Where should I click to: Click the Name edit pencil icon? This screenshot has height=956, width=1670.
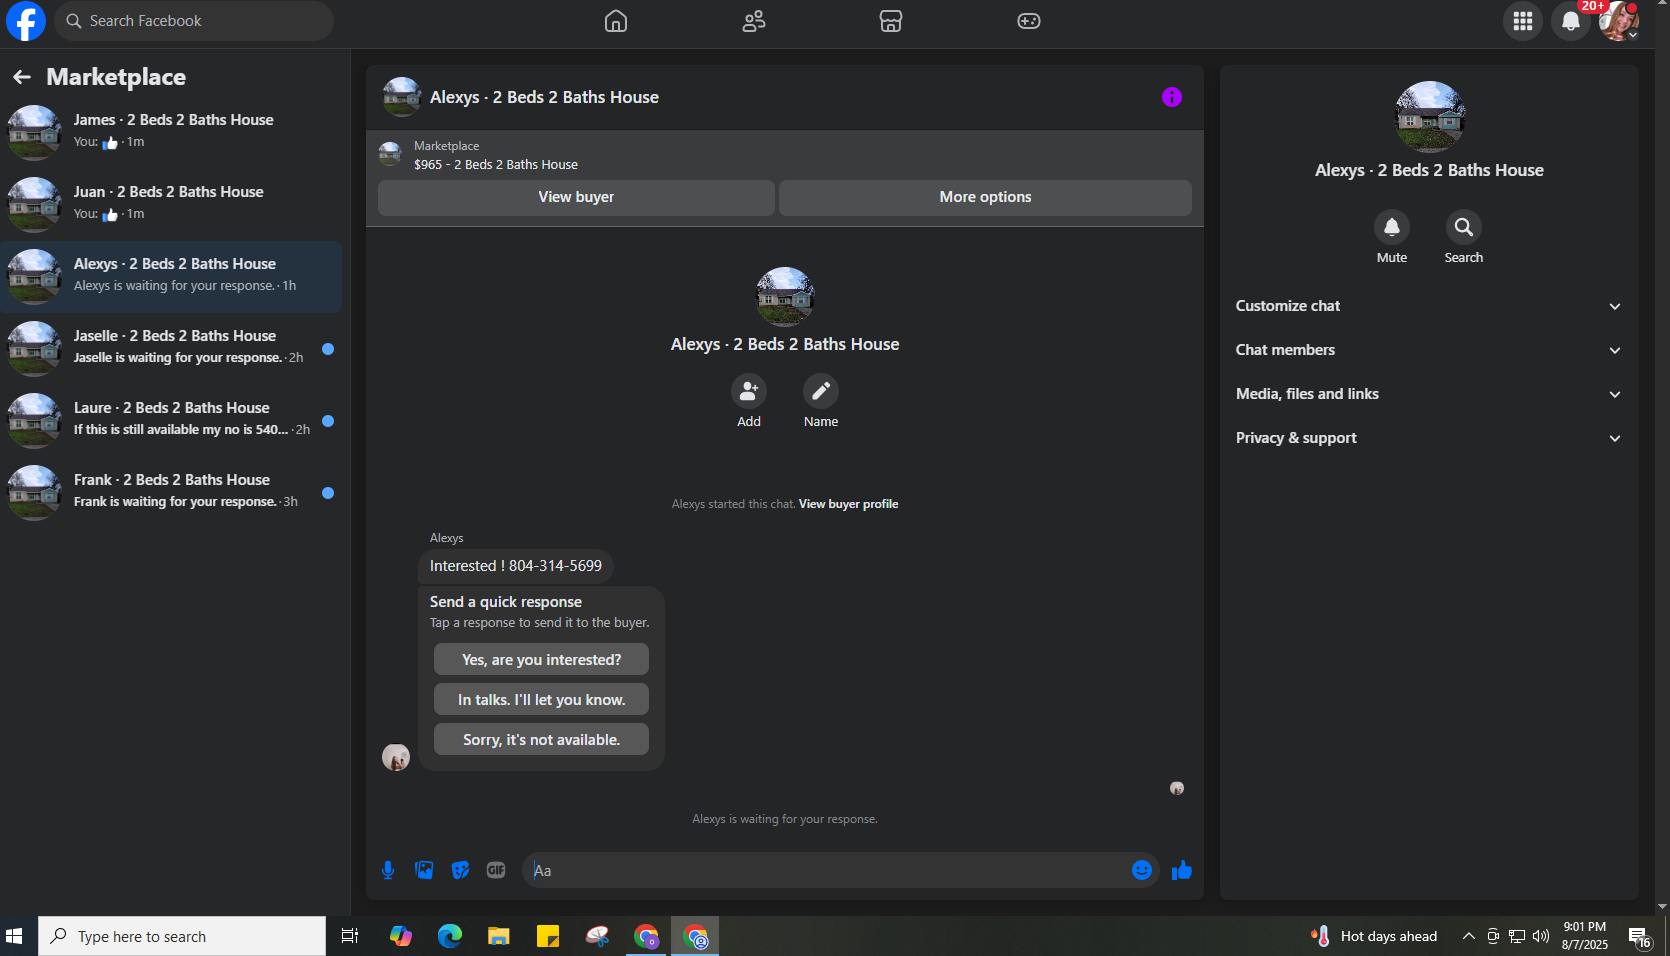pyautogui.click(x=821, y=391)
